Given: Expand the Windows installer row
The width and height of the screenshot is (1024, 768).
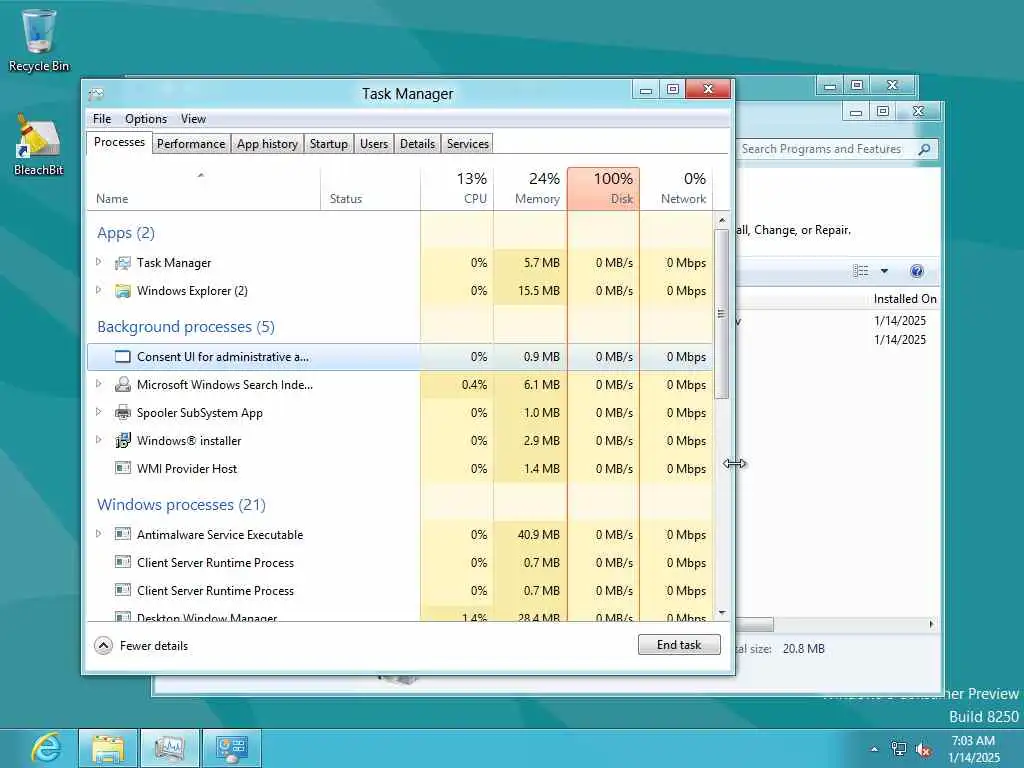Looking at the screenshot, I should point(99,440).
